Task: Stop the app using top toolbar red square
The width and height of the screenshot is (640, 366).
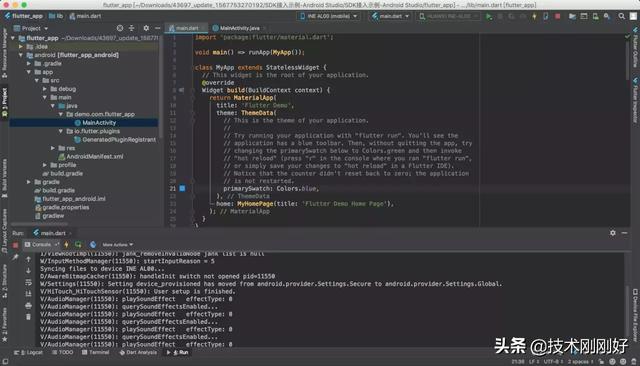Action: [558, 16]
